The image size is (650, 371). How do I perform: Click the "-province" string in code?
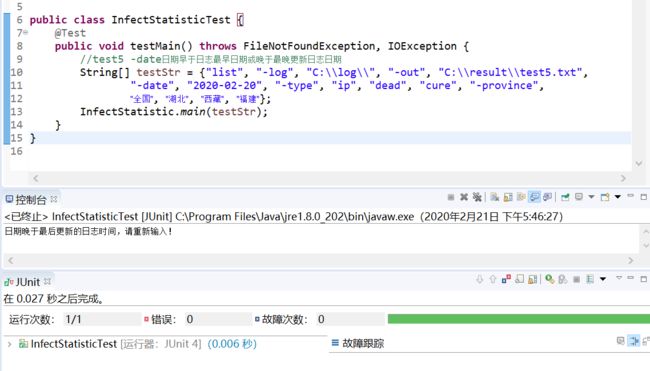(x=504, y=85)
